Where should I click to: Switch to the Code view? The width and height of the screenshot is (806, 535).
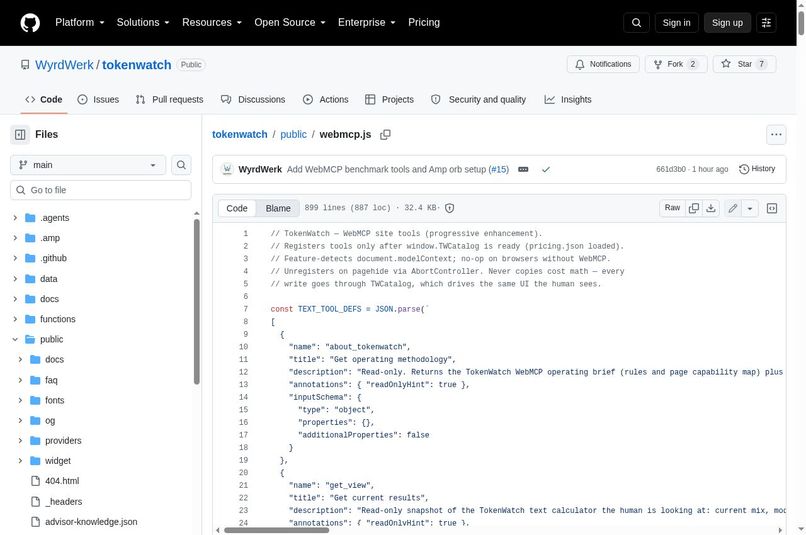coord(237,208)
